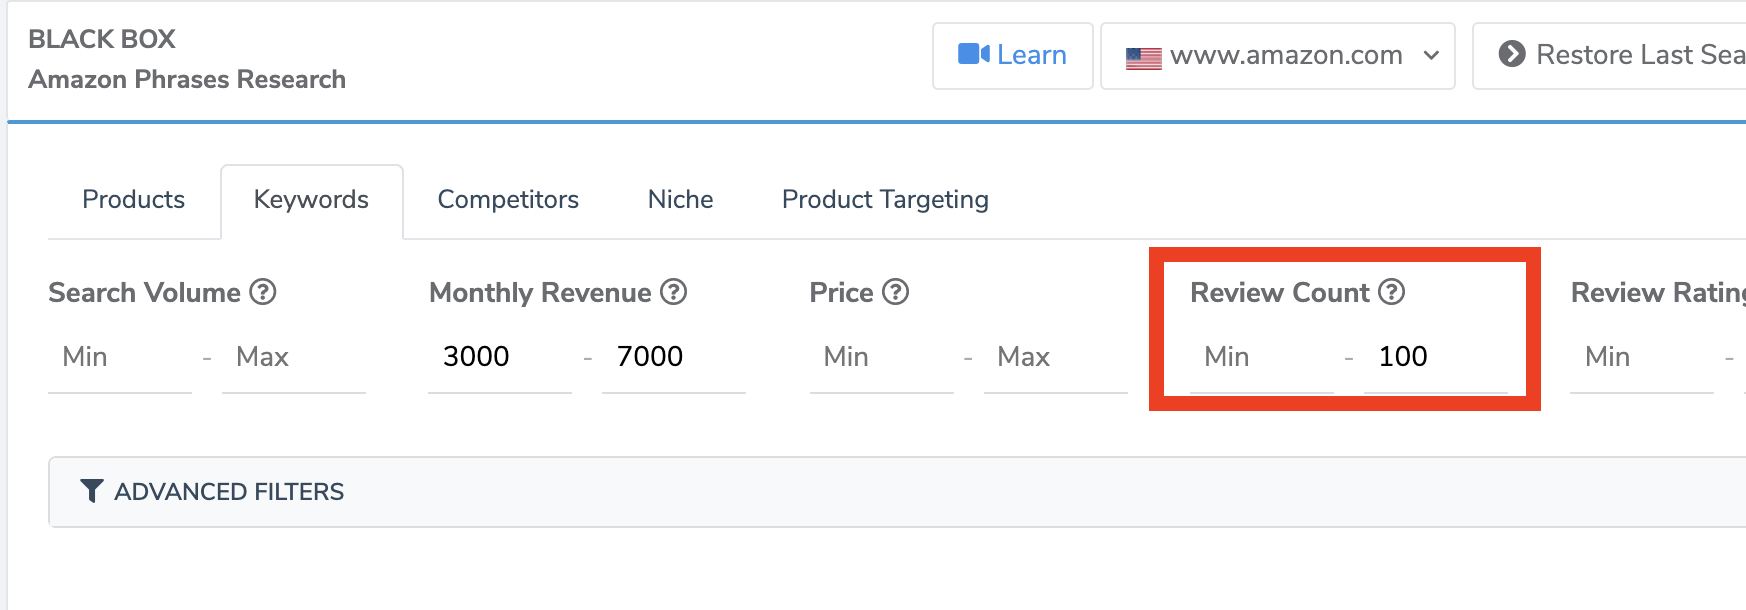
Task: Open the Competitors tab
Action: pyautogui.click(x=508, y=200)
